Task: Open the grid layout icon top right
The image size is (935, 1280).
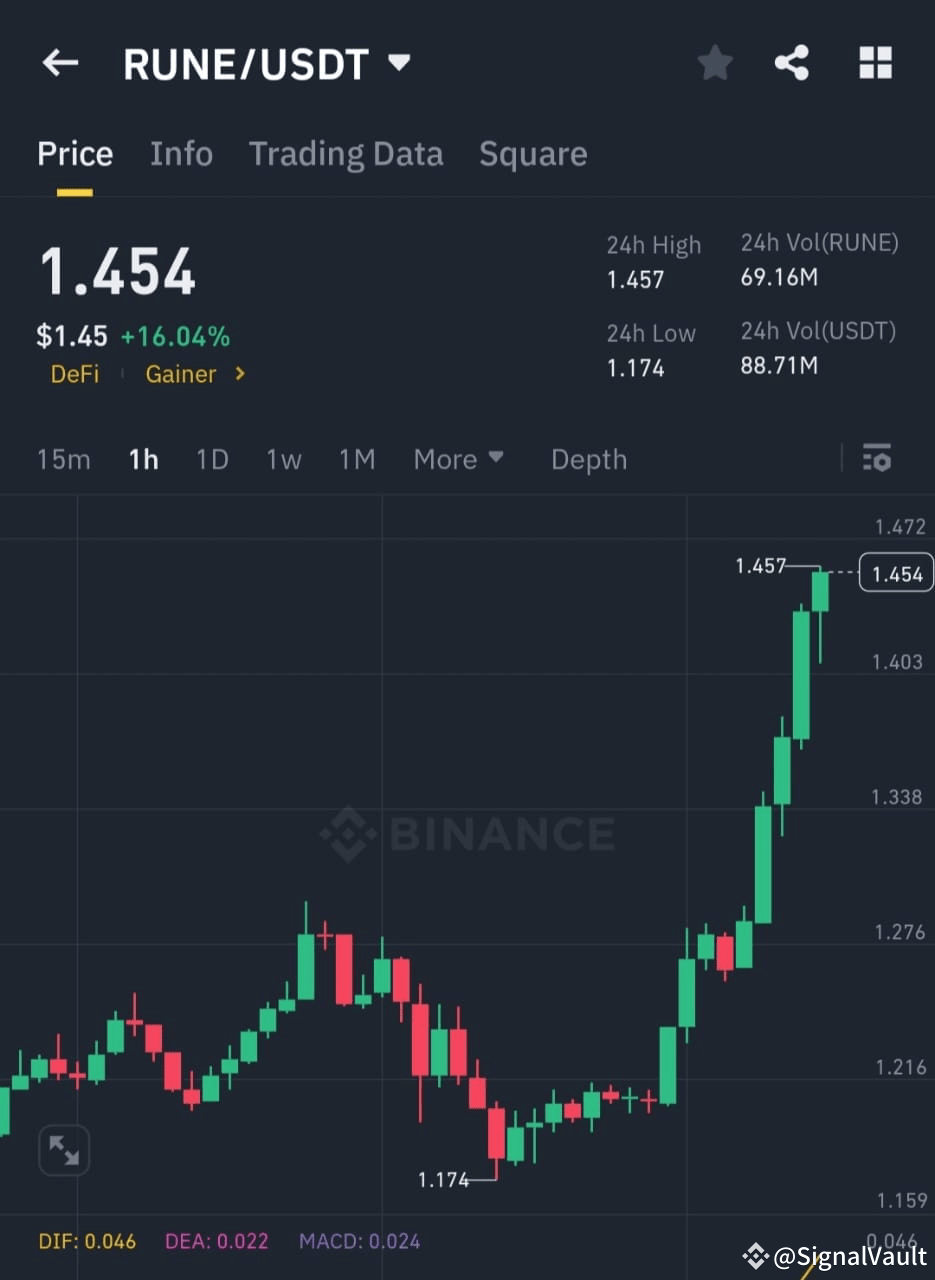Action: click(x=875, y=62)
